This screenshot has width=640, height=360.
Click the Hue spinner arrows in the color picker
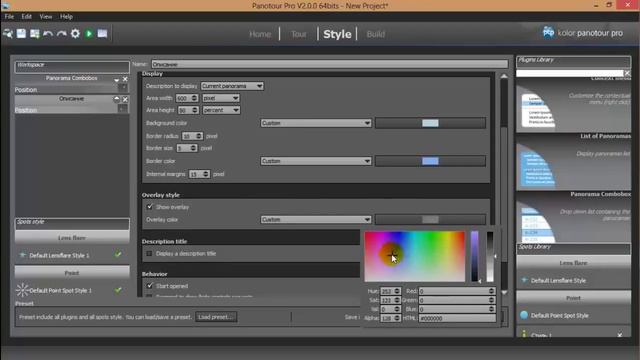(397, 291)
